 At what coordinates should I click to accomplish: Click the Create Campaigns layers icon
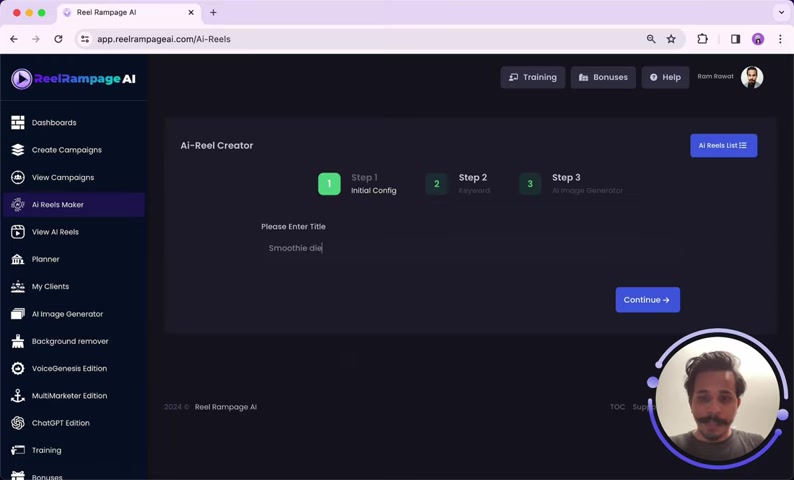coord(18,150)
